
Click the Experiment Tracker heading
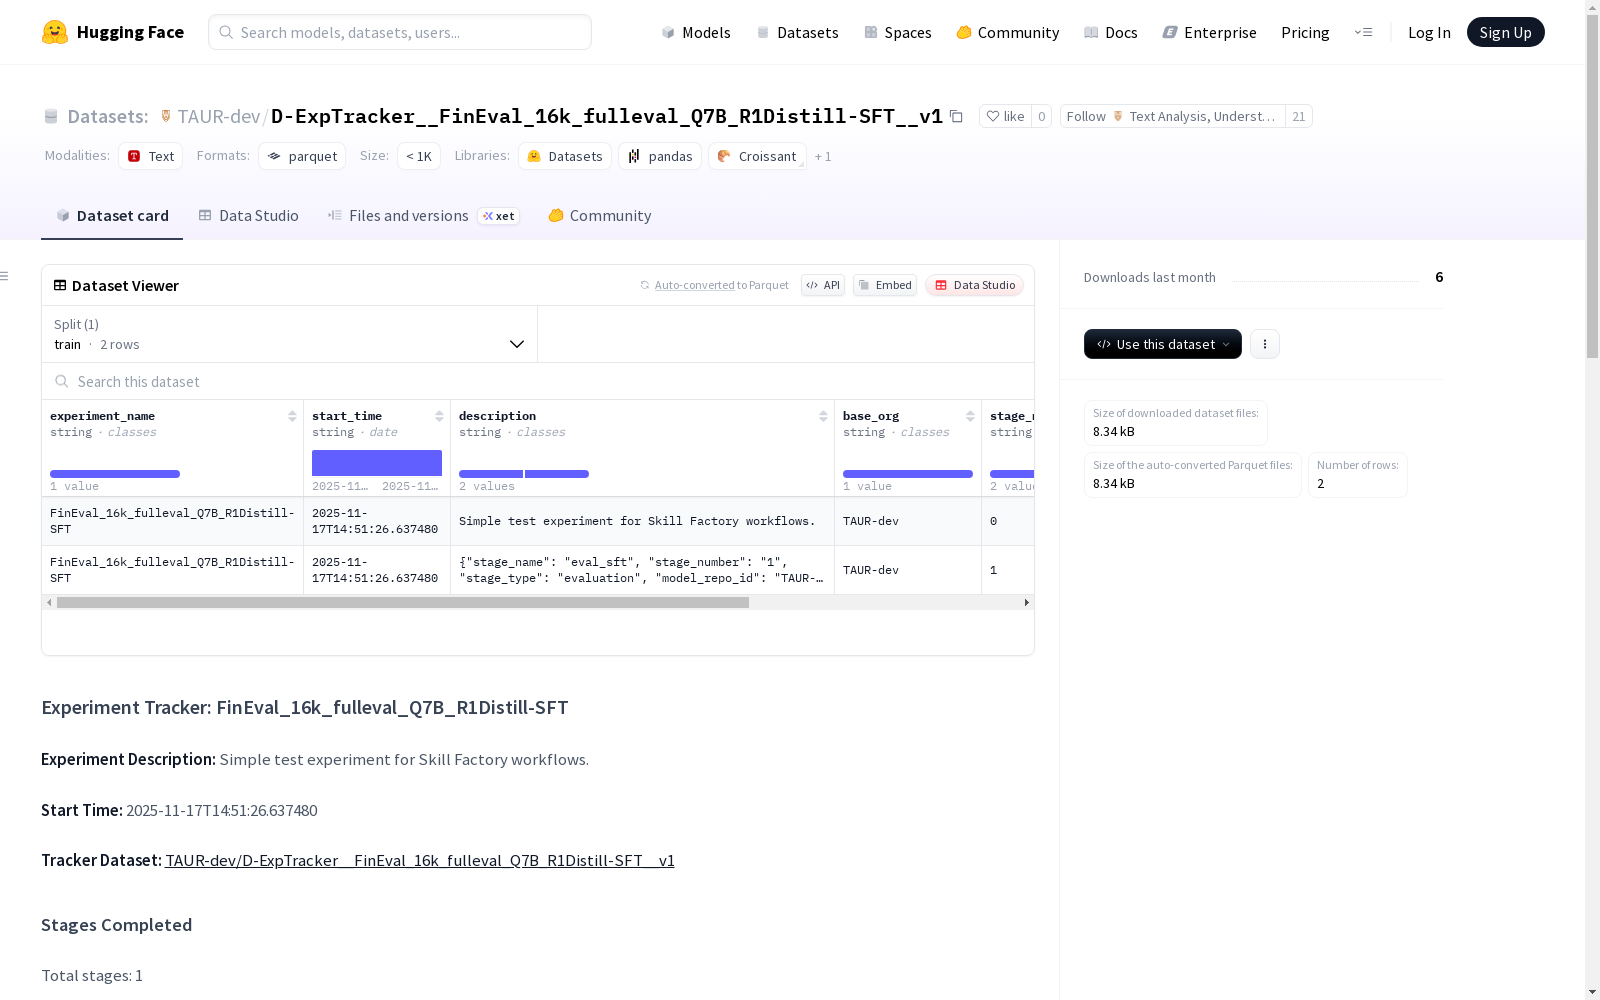pyautogui.click(x=305, y=708)
